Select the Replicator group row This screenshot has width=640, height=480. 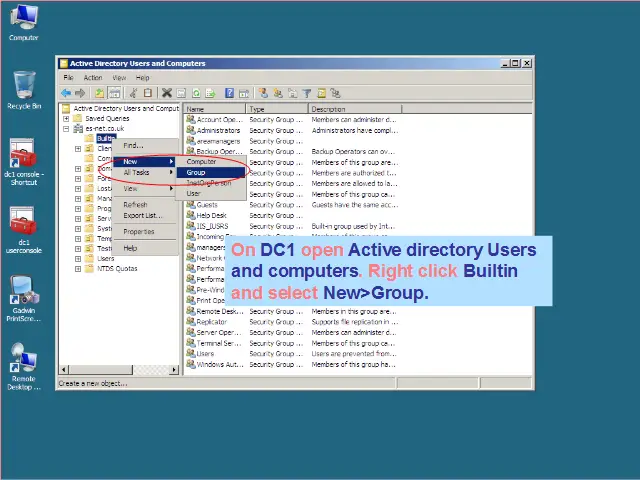click(293, 322)
